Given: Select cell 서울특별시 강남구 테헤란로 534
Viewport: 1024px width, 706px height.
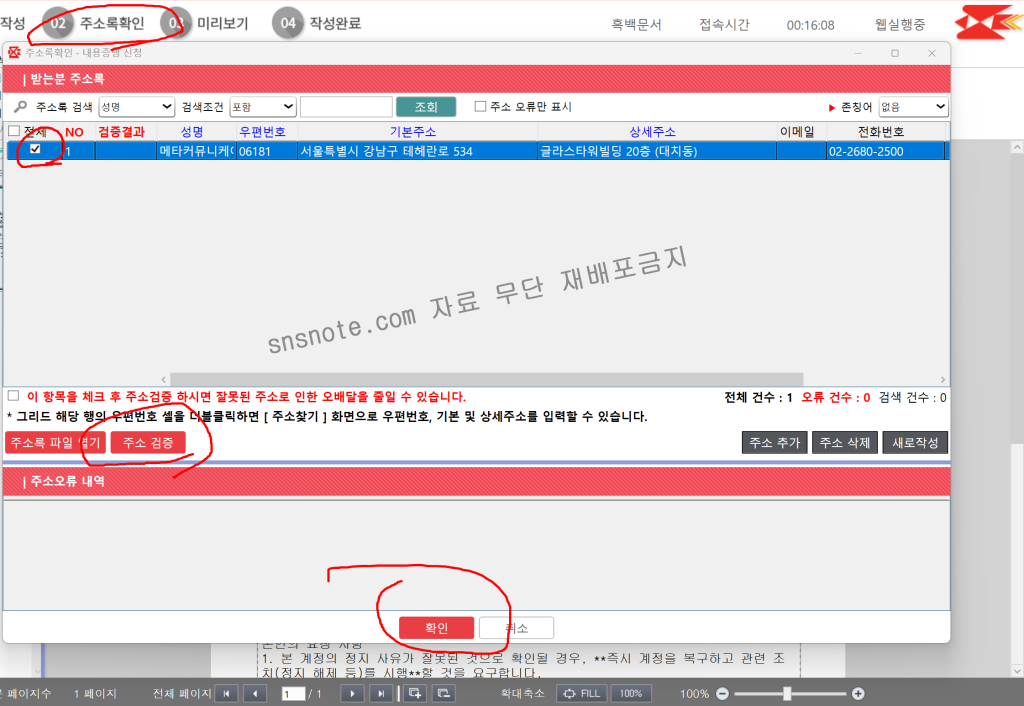Looking at the screenshot, I should 417,151.
